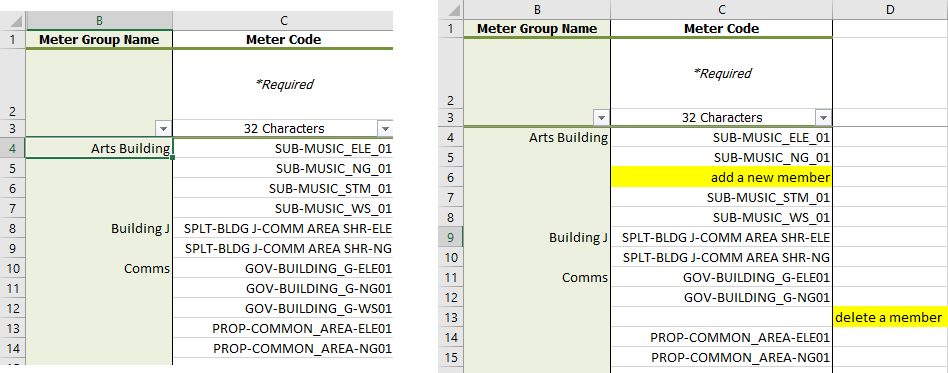Select column B header in left spreadsheet
Screen dimensions: 948x373
click(x=99, y=21)
